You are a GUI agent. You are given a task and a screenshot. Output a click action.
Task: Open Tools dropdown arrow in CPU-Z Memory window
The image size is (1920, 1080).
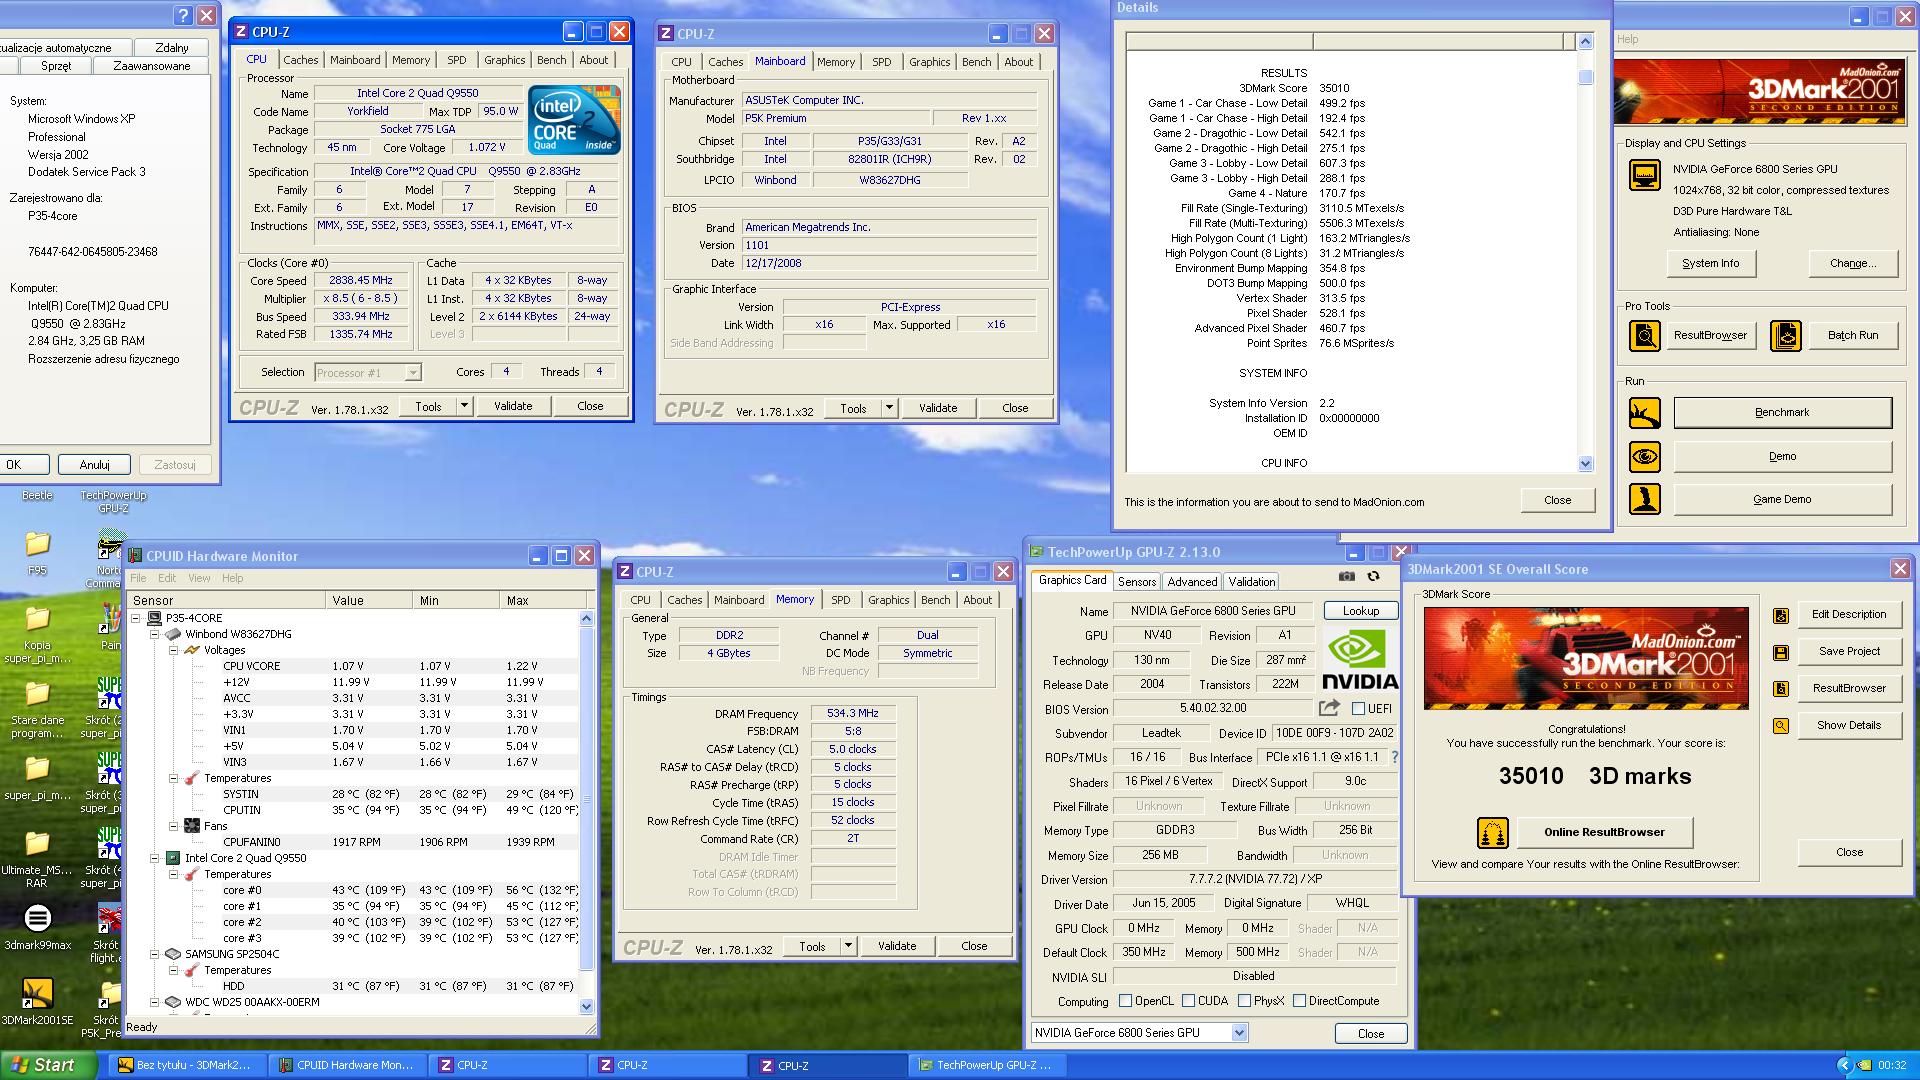click(848, 946)
